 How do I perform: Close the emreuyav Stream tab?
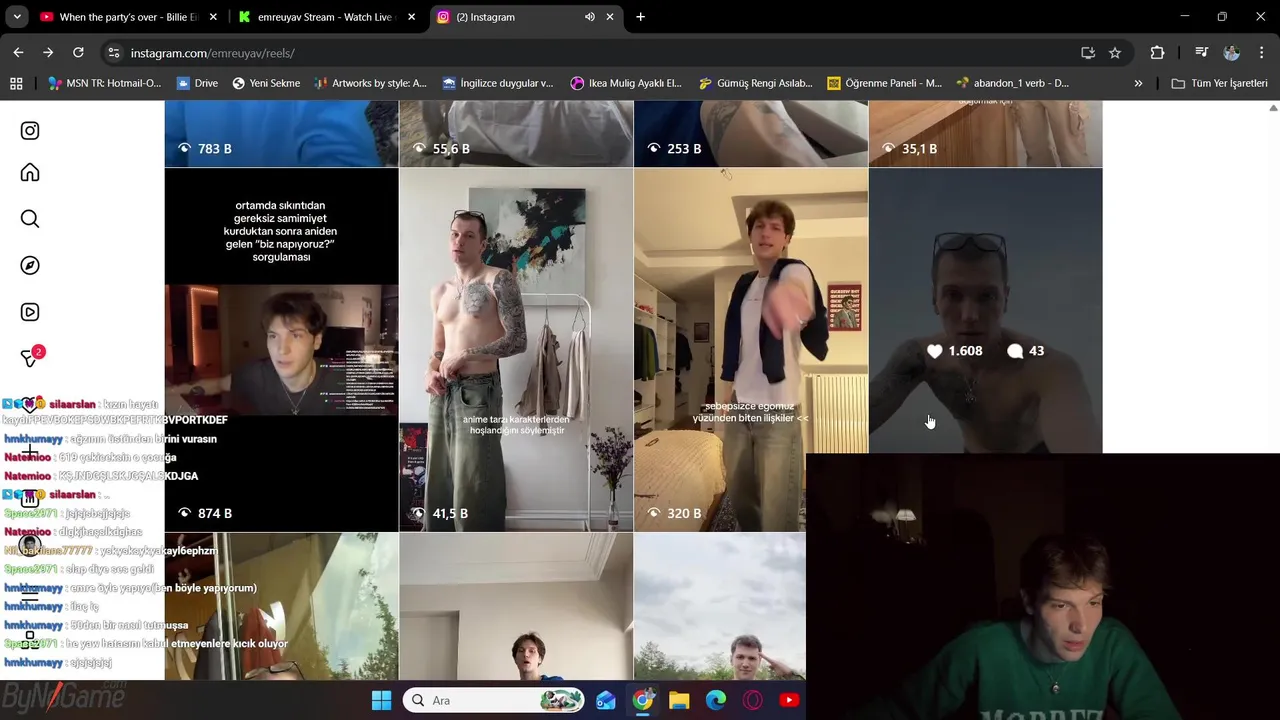point(411,17)
